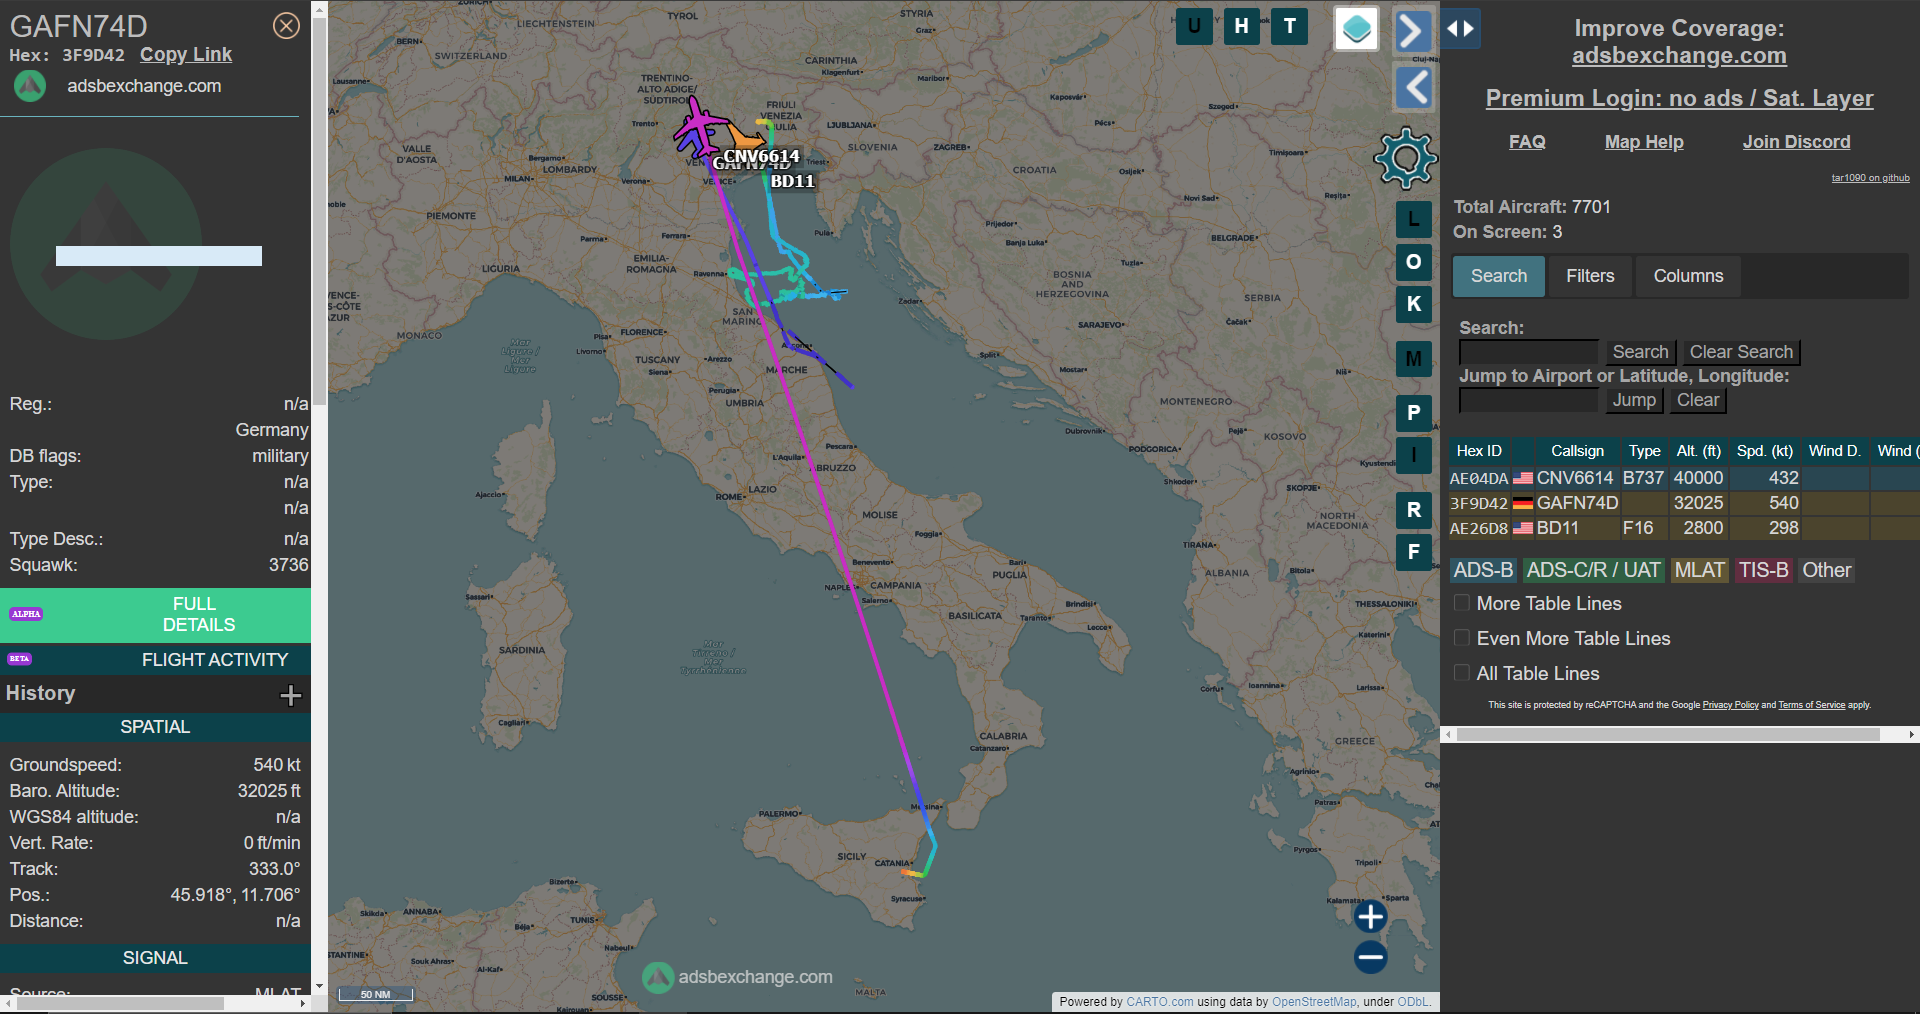The image size is (1920, 1014).
Task: Sort table by Spd. (kt) column
Action: pyautogui.click(x=1765, y=451)
